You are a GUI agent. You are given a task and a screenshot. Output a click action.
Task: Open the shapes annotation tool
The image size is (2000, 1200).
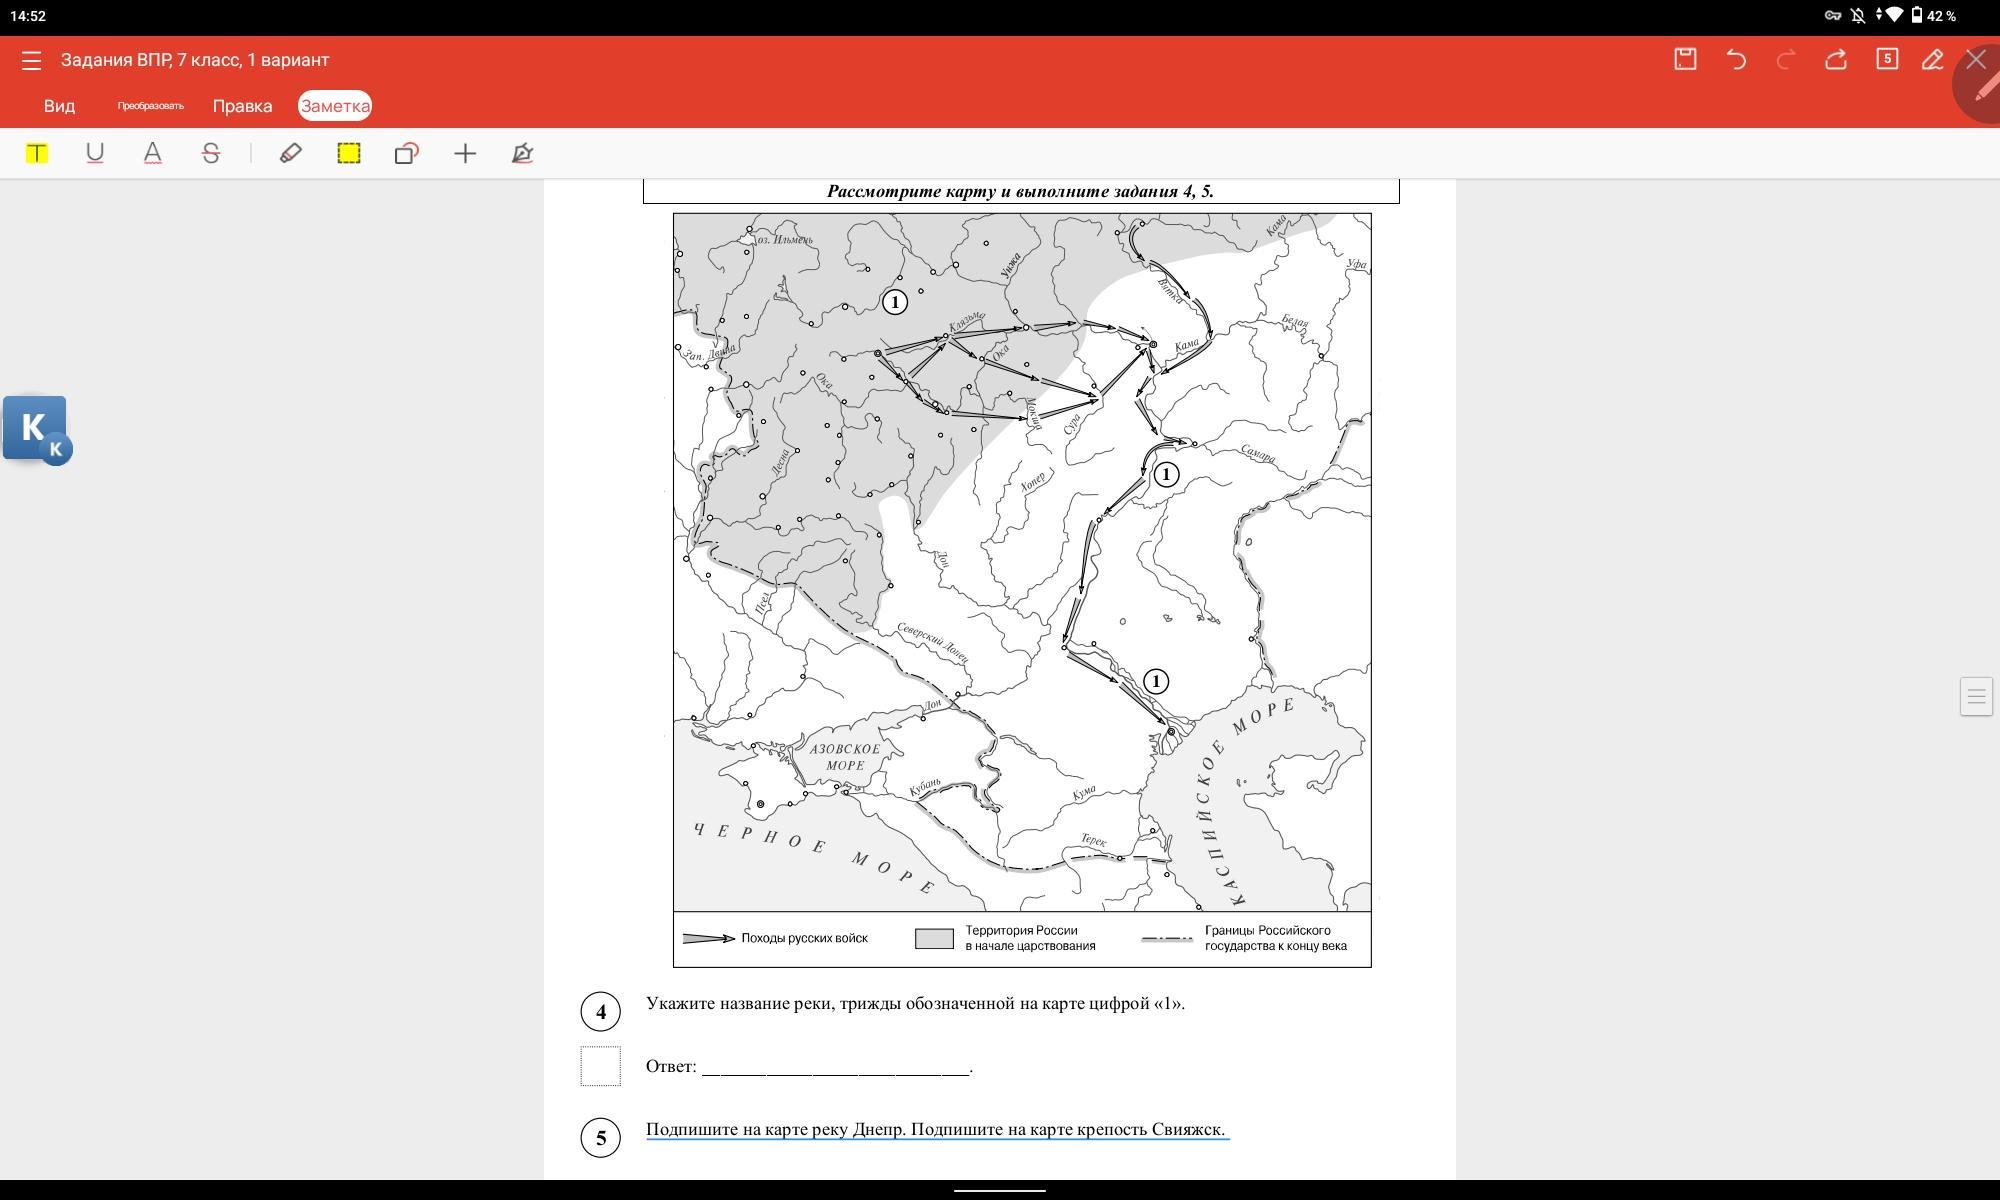[x=406, y=153]
